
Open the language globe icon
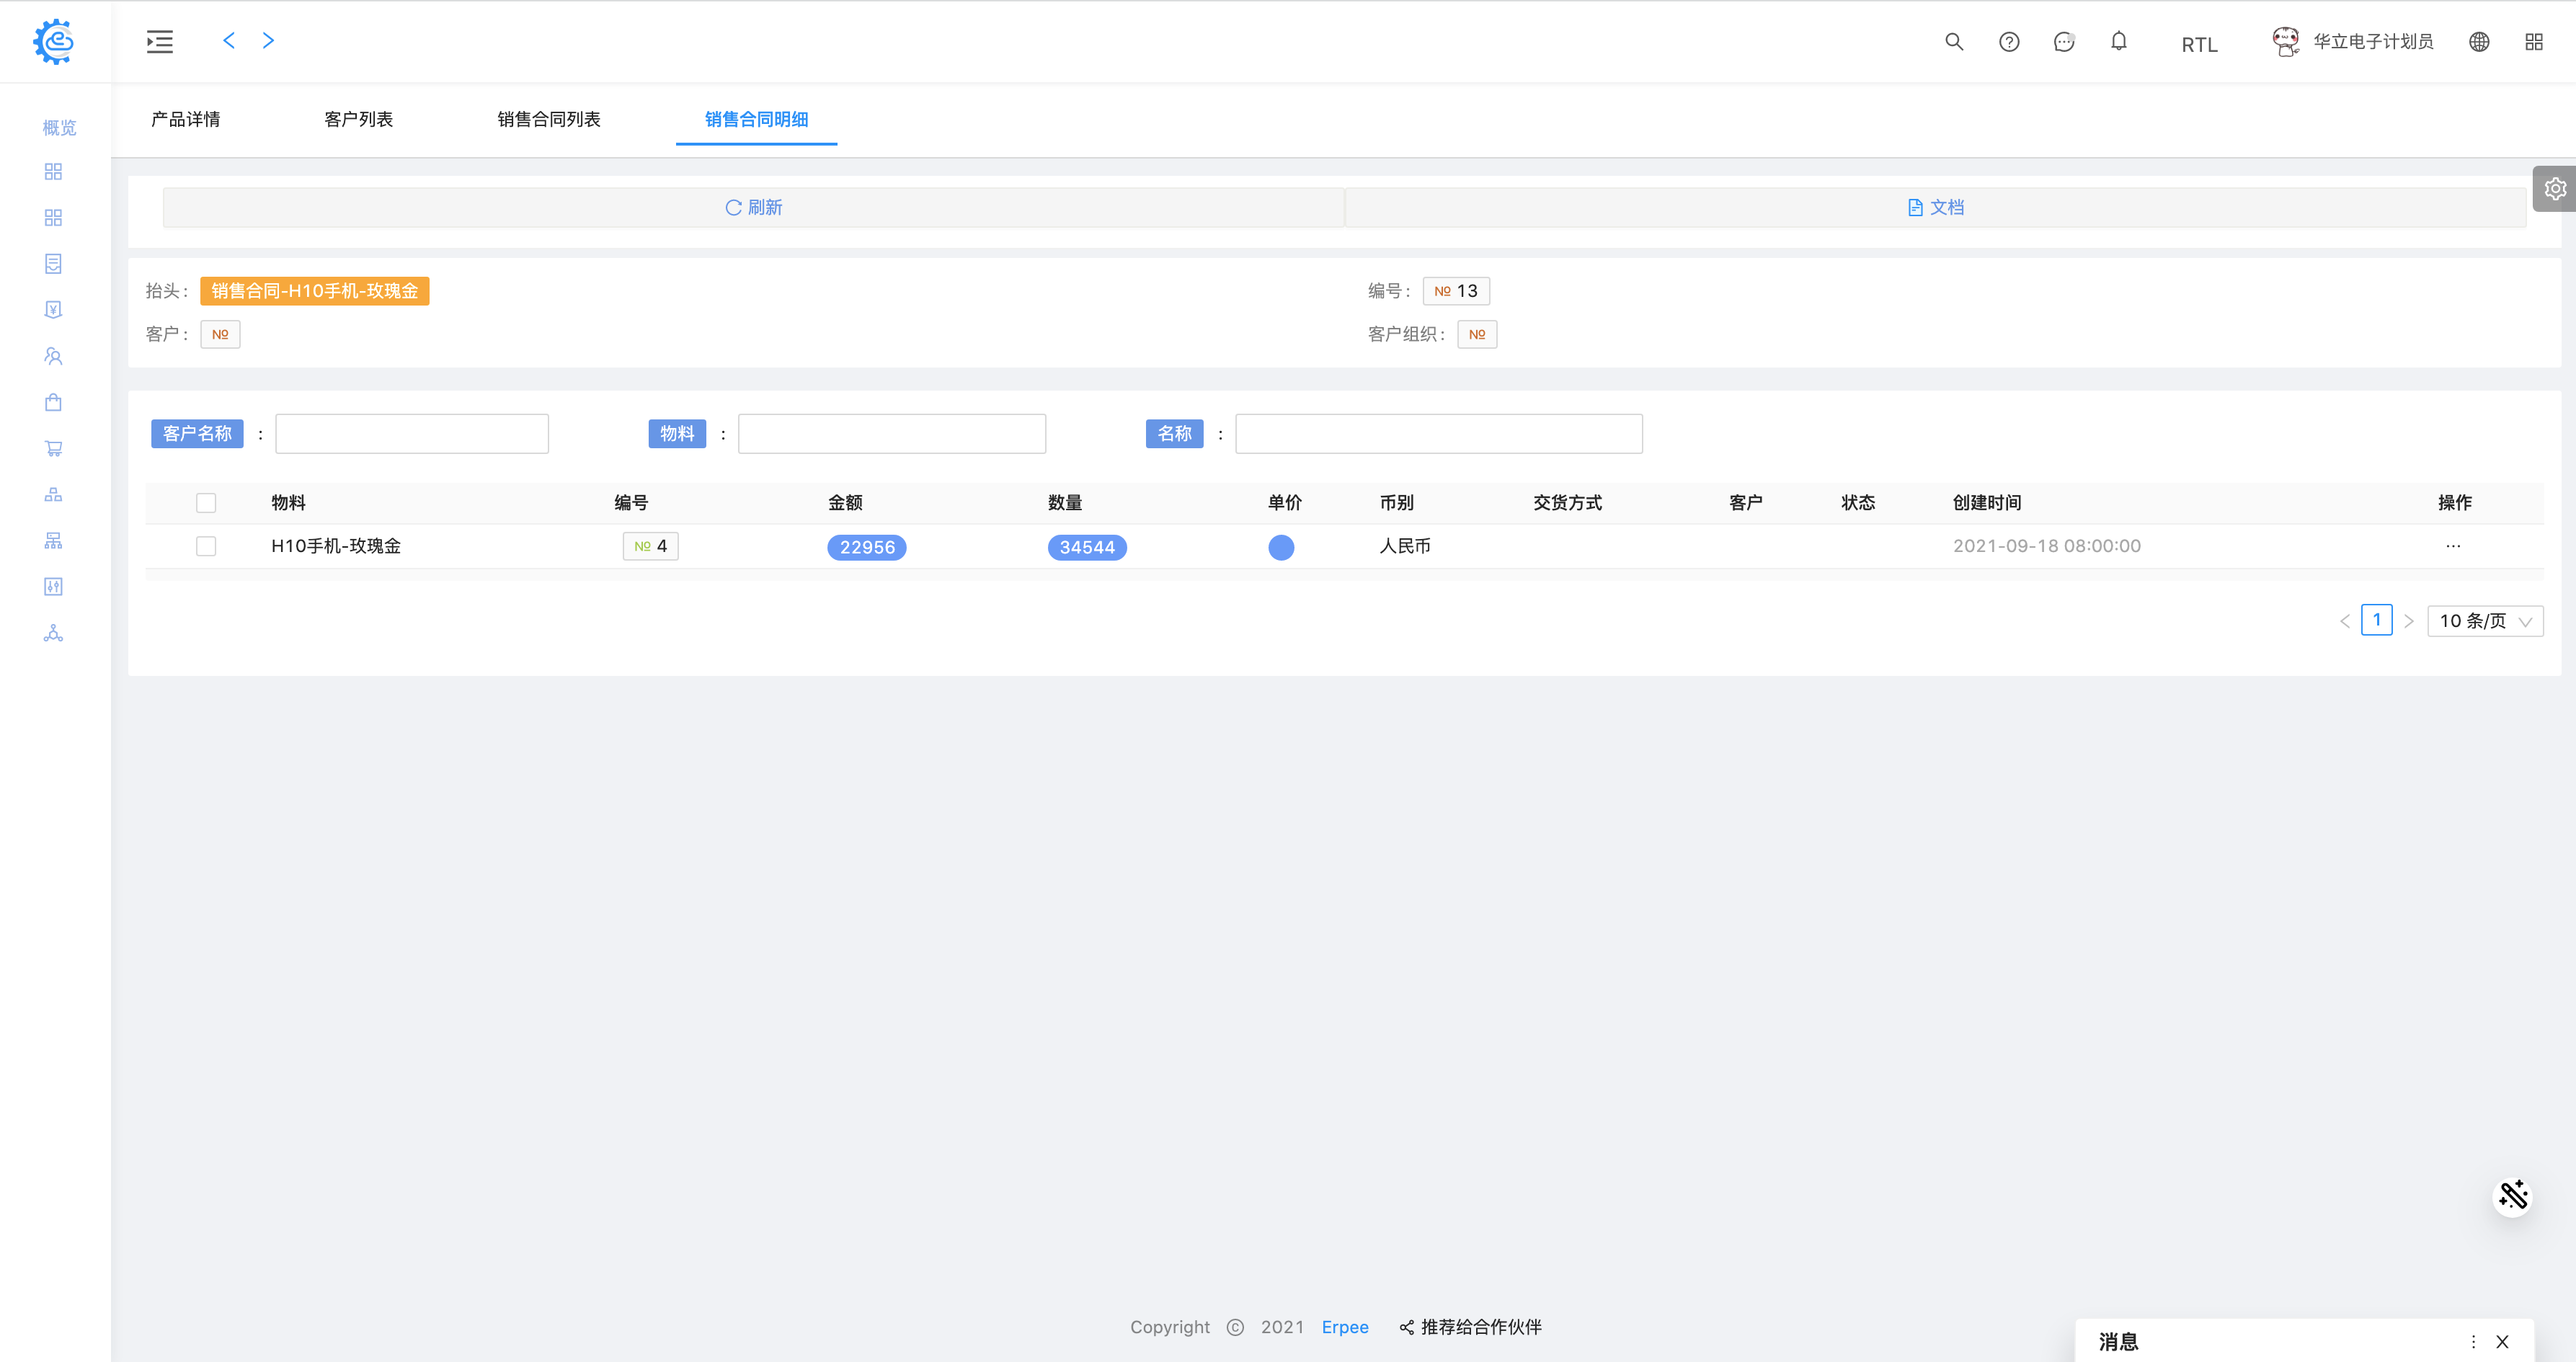click(x=2479, y=42)
